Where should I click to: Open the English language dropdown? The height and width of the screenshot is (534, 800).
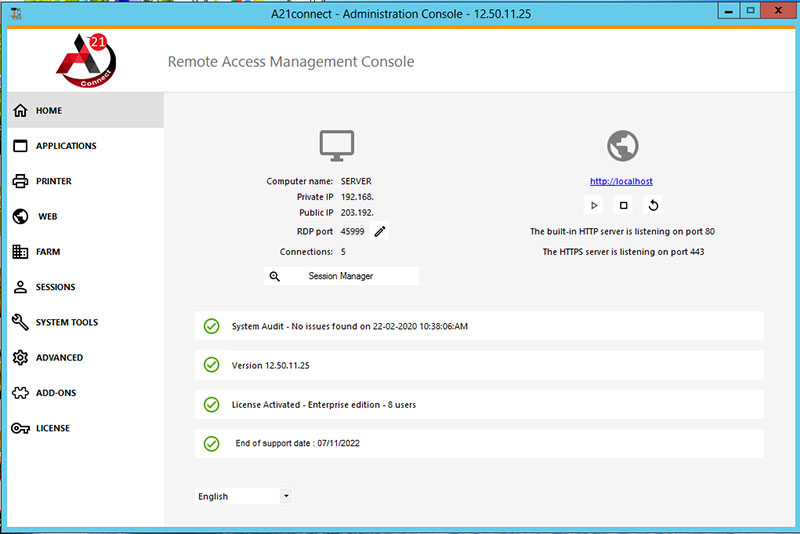(x=244, y=496)
